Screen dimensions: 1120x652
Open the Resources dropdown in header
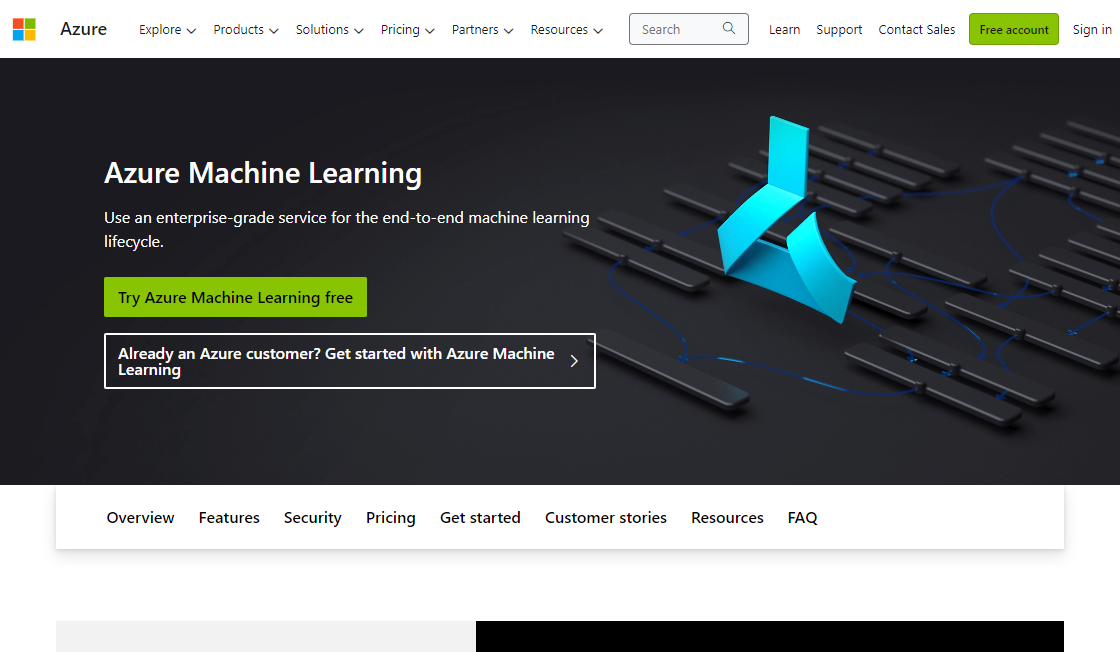566,30
